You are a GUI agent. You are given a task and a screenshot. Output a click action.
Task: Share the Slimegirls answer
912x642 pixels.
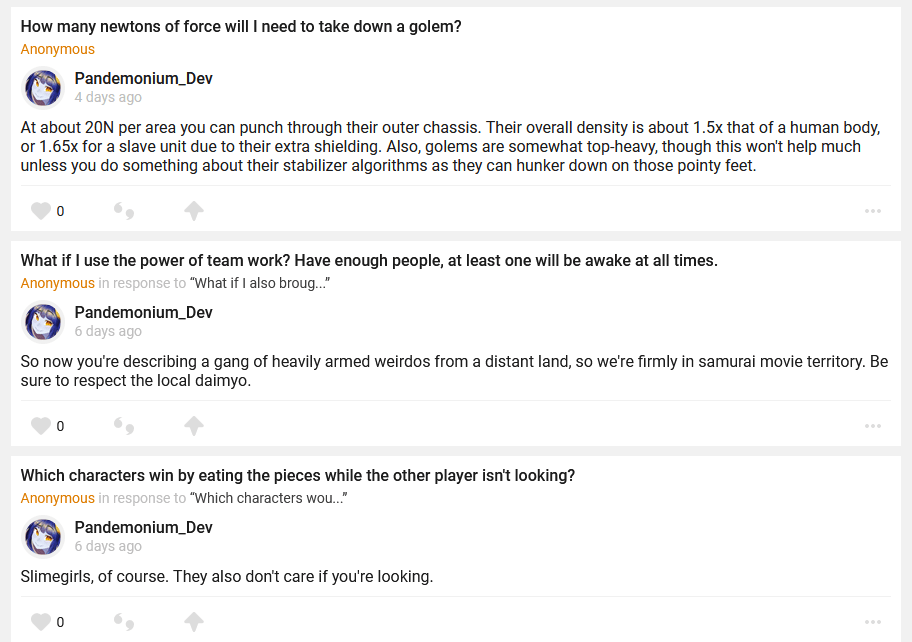tap(194, 622)
